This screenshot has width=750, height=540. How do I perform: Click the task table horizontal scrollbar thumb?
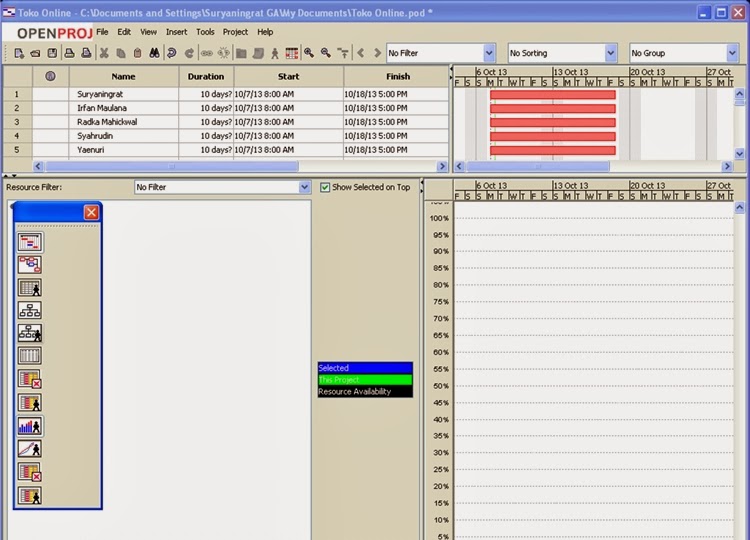(x=172, y=166)
